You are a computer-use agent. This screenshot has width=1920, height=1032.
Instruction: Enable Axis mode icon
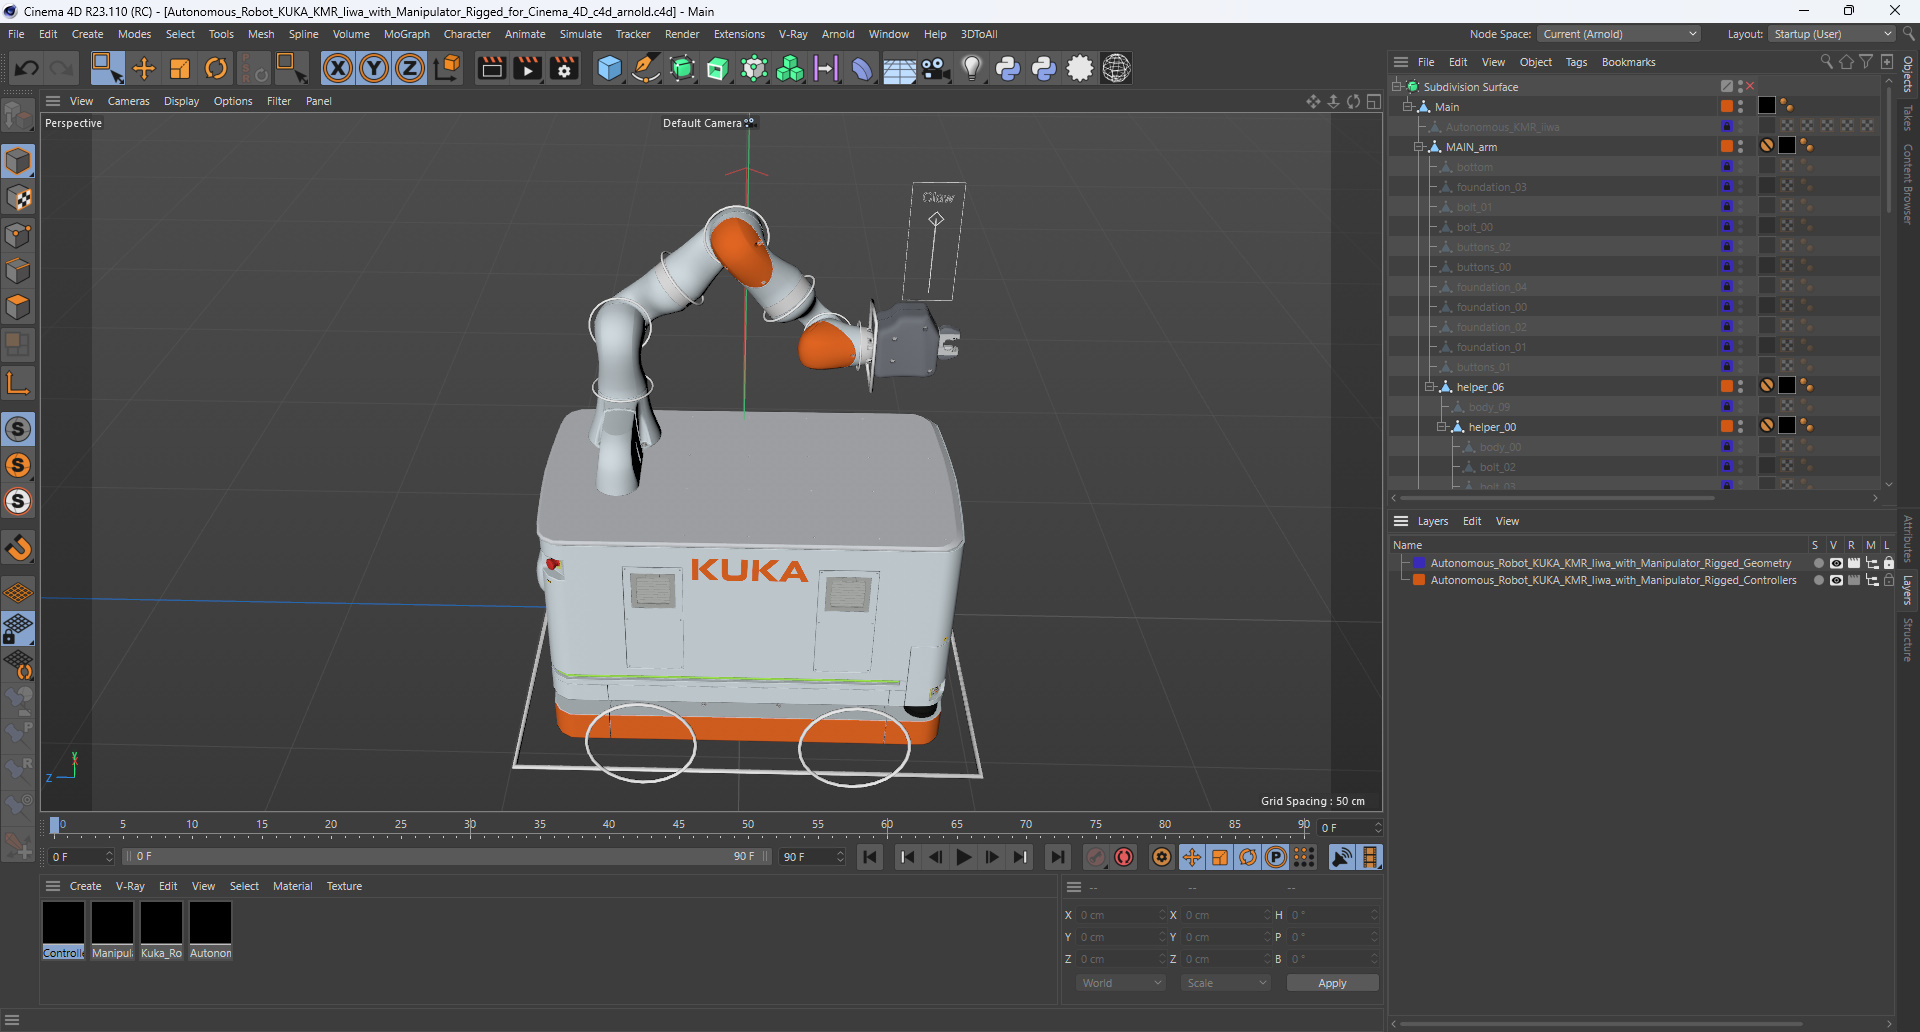(18, 383)
